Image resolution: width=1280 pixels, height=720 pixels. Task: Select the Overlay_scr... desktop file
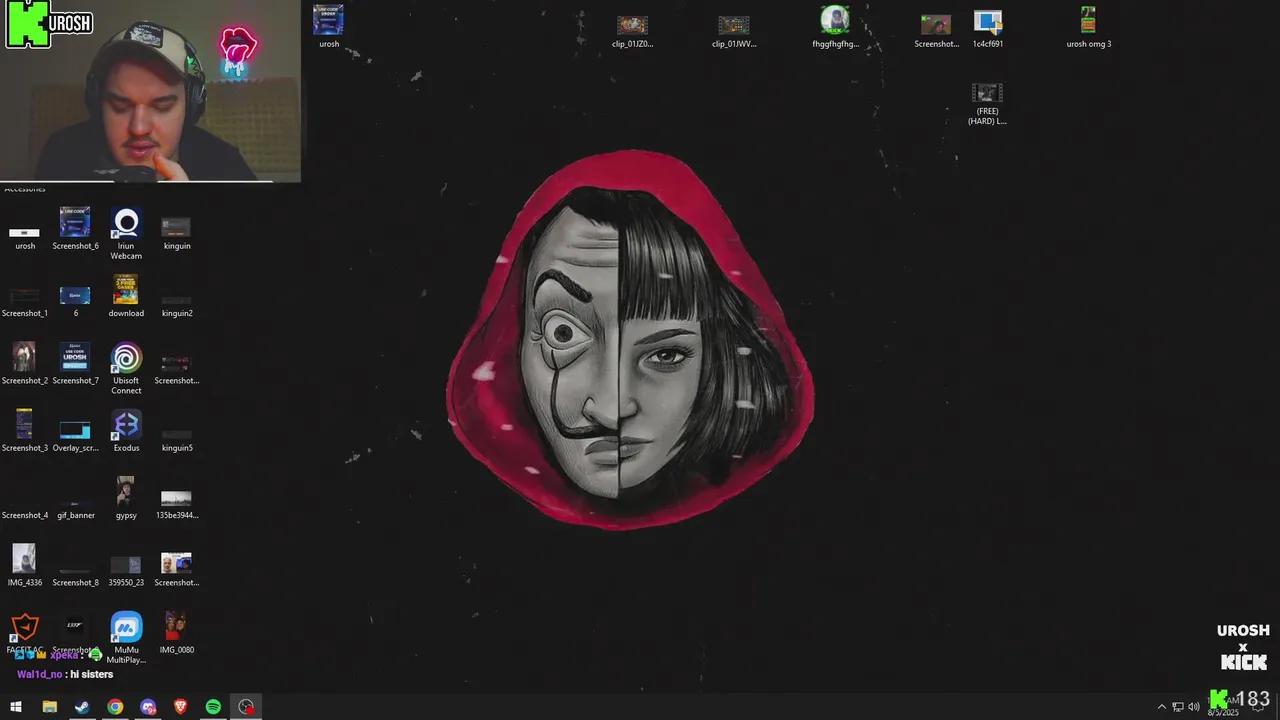75,435
